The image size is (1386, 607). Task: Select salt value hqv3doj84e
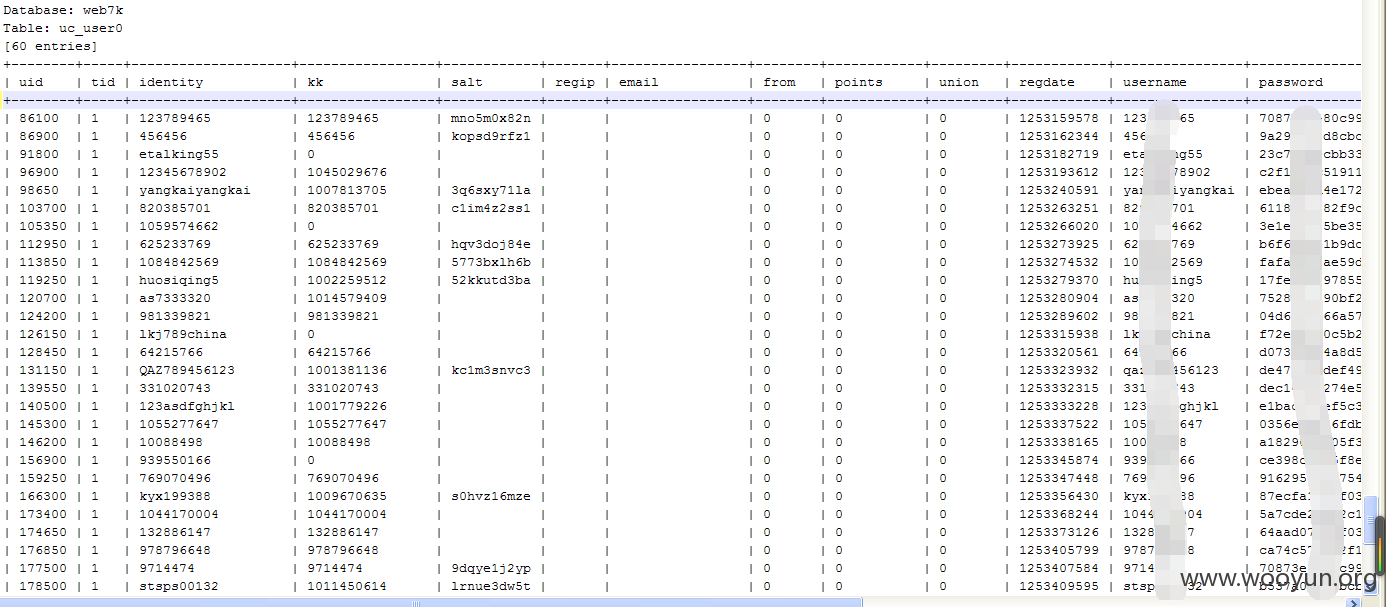491,244
